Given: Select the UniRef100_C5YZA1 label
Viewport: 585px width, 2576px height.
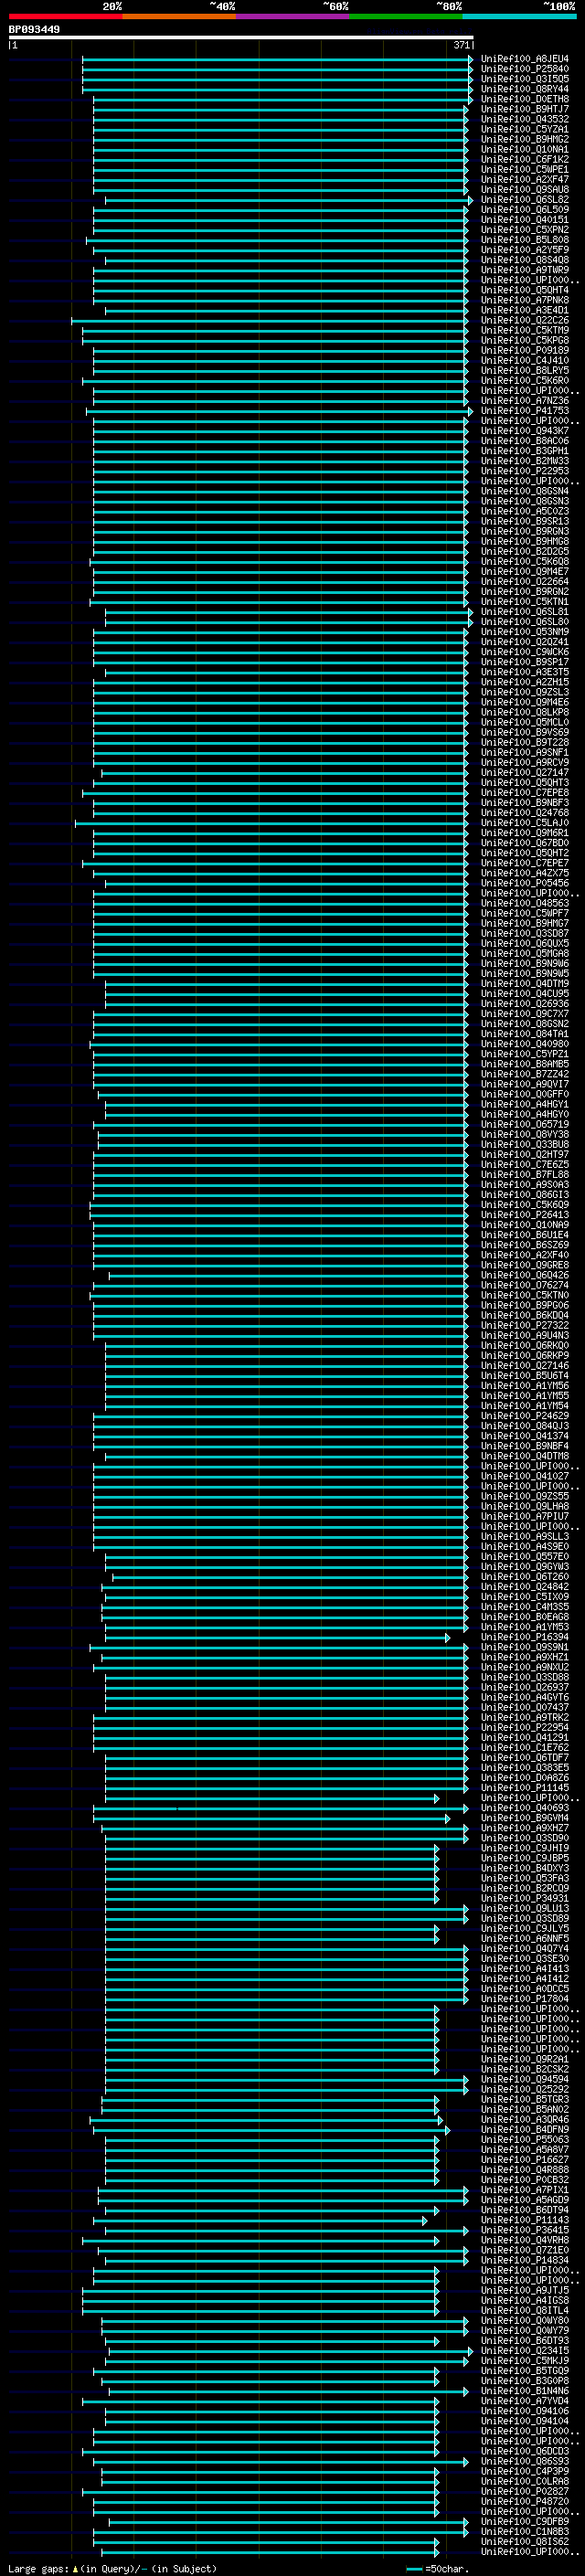Looking at the screenshot, I should click(525, 129).
